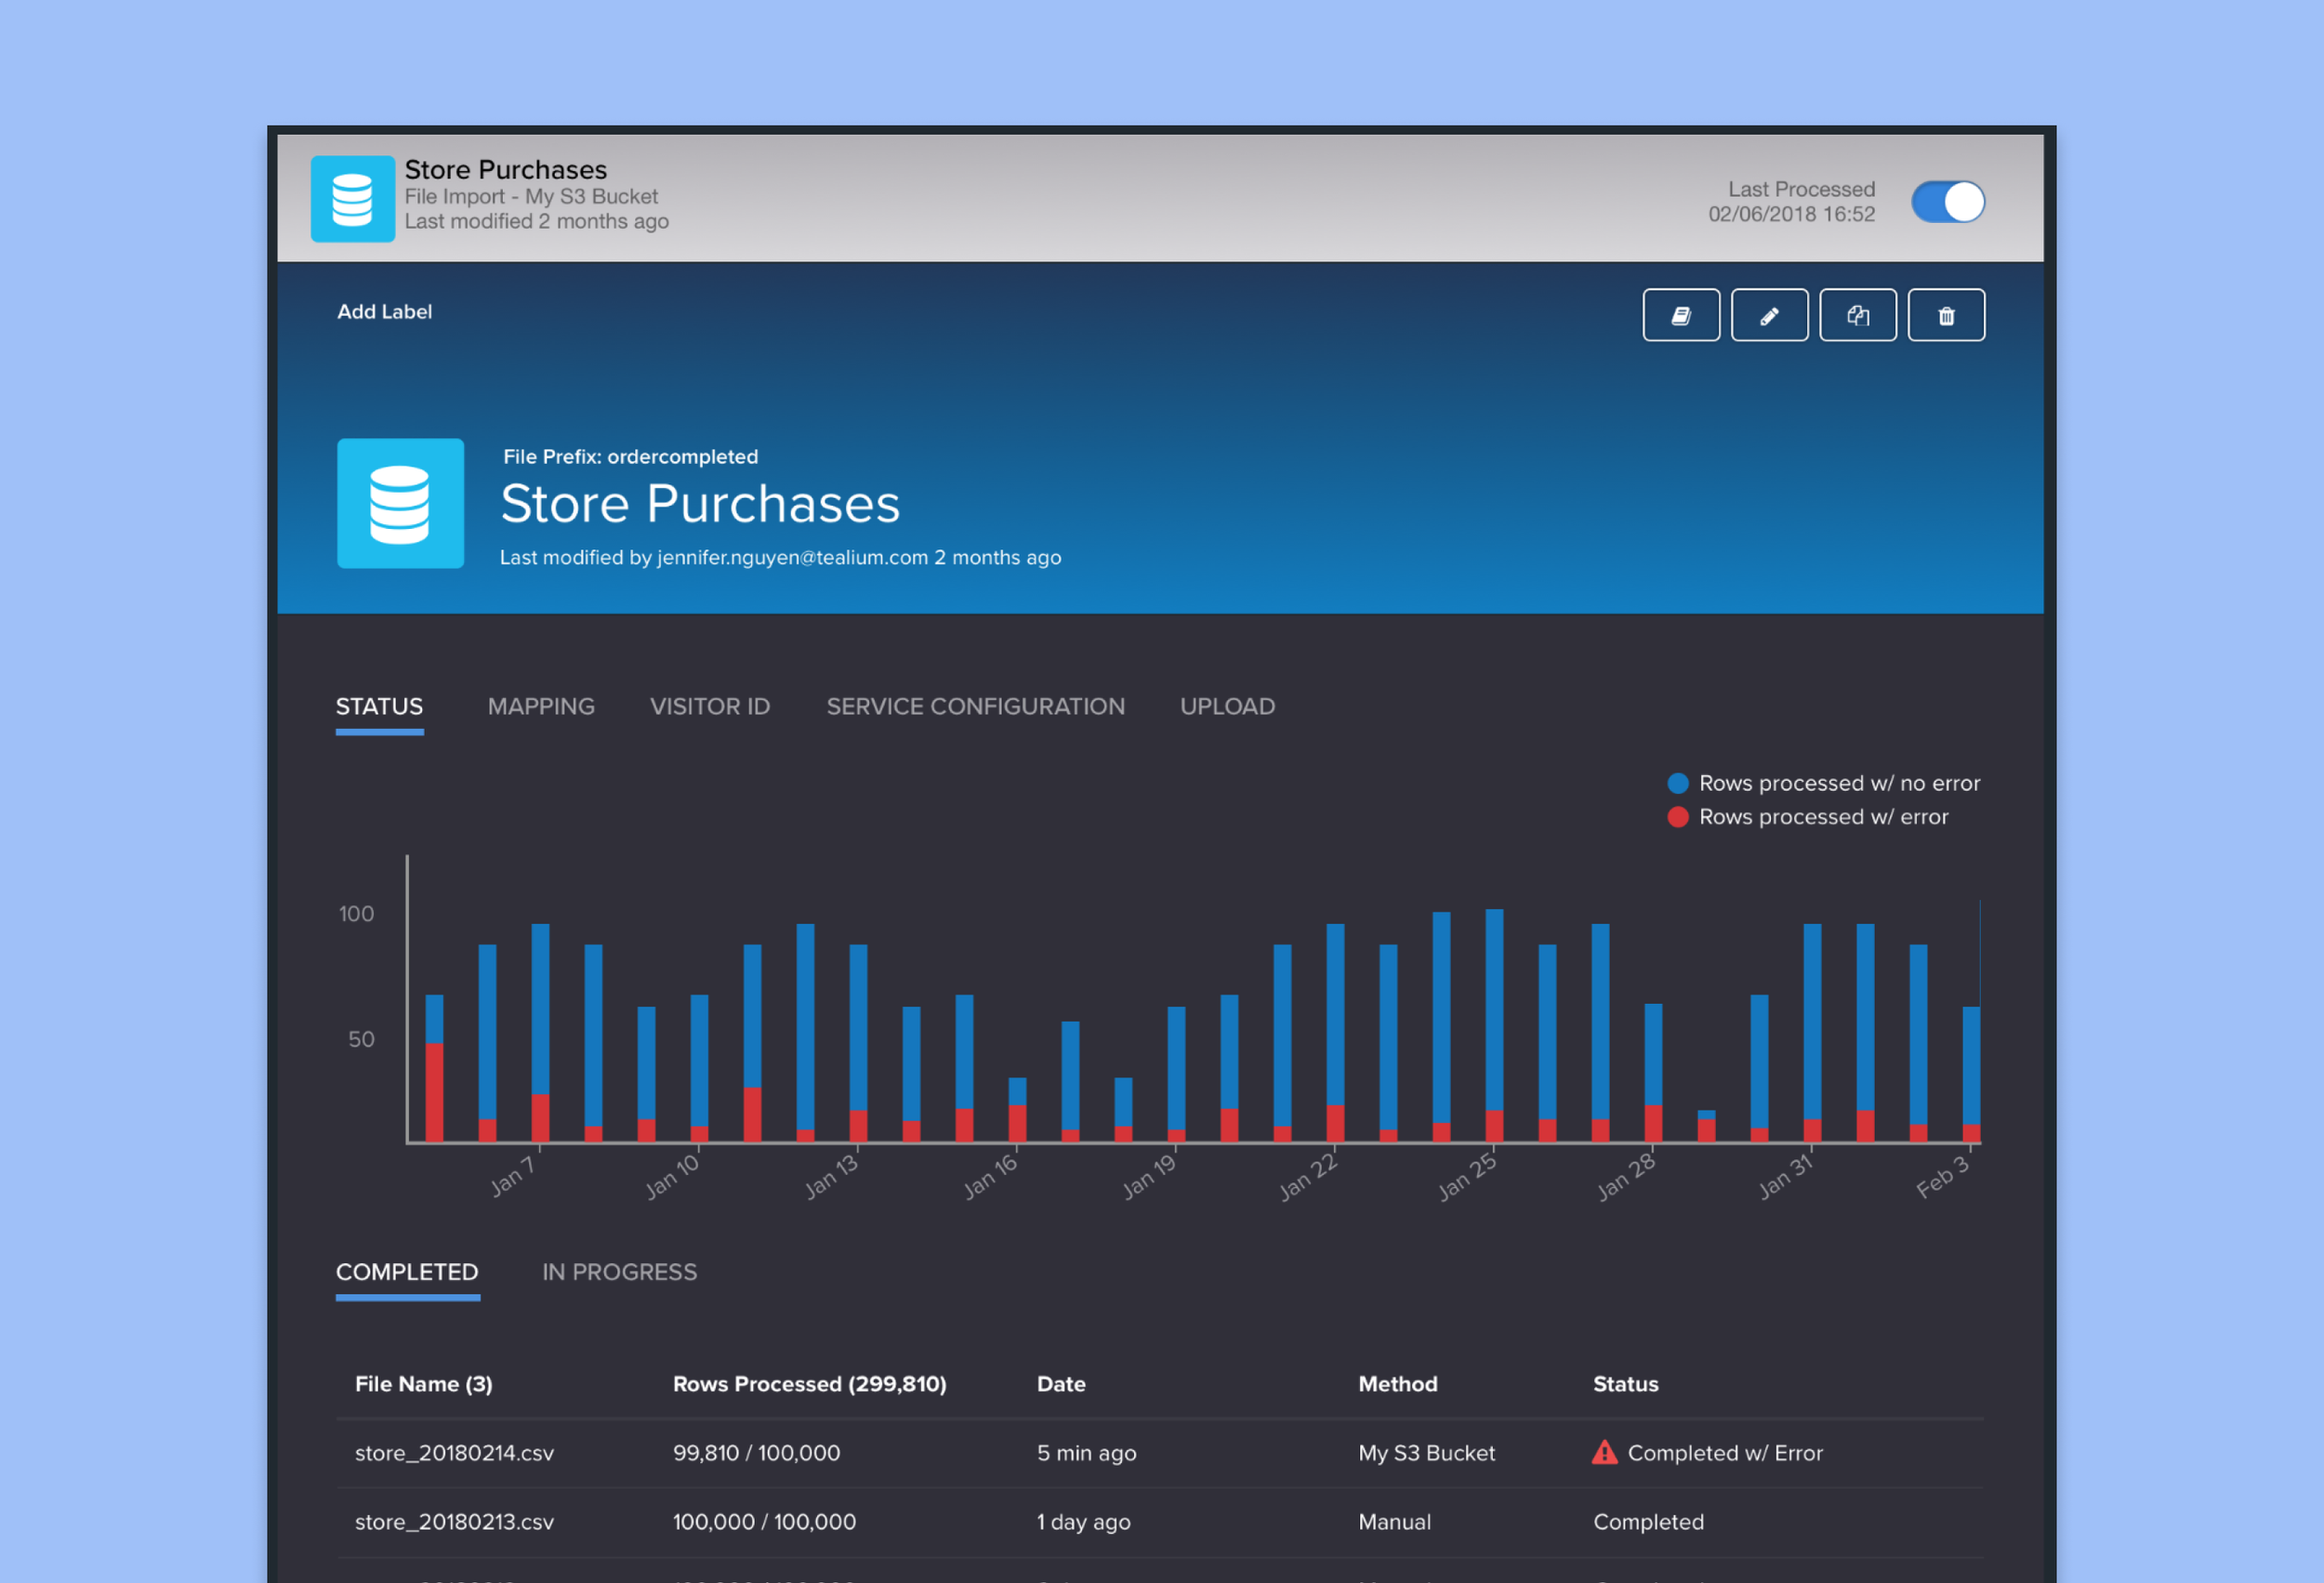The height and width of the screenshot is (1583, 2324).
Task: Select the store_20180213.csv file row
Action: (x=454, y=1522)
